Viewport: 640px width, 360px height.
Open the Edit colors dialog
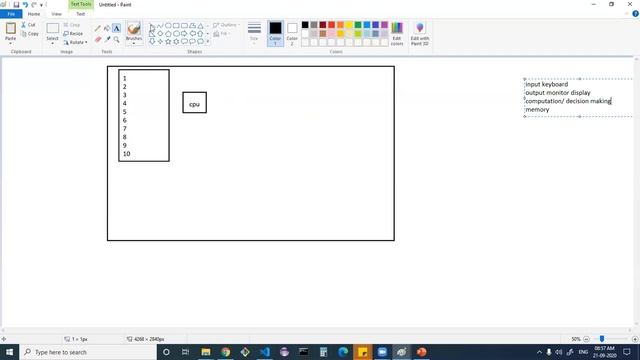click(x=397, y=33)
